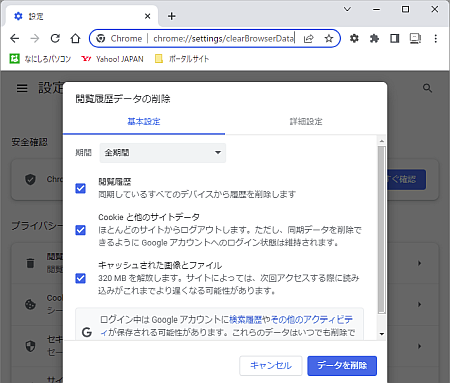Open the その他のアクティビティ link

tap(312, 320)
